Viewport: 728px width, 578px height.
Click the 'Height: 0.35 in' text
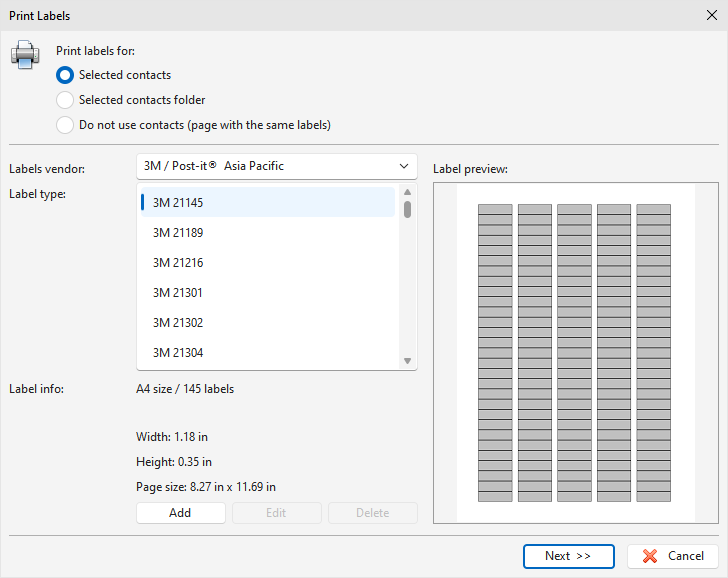(x=174, y=462)
